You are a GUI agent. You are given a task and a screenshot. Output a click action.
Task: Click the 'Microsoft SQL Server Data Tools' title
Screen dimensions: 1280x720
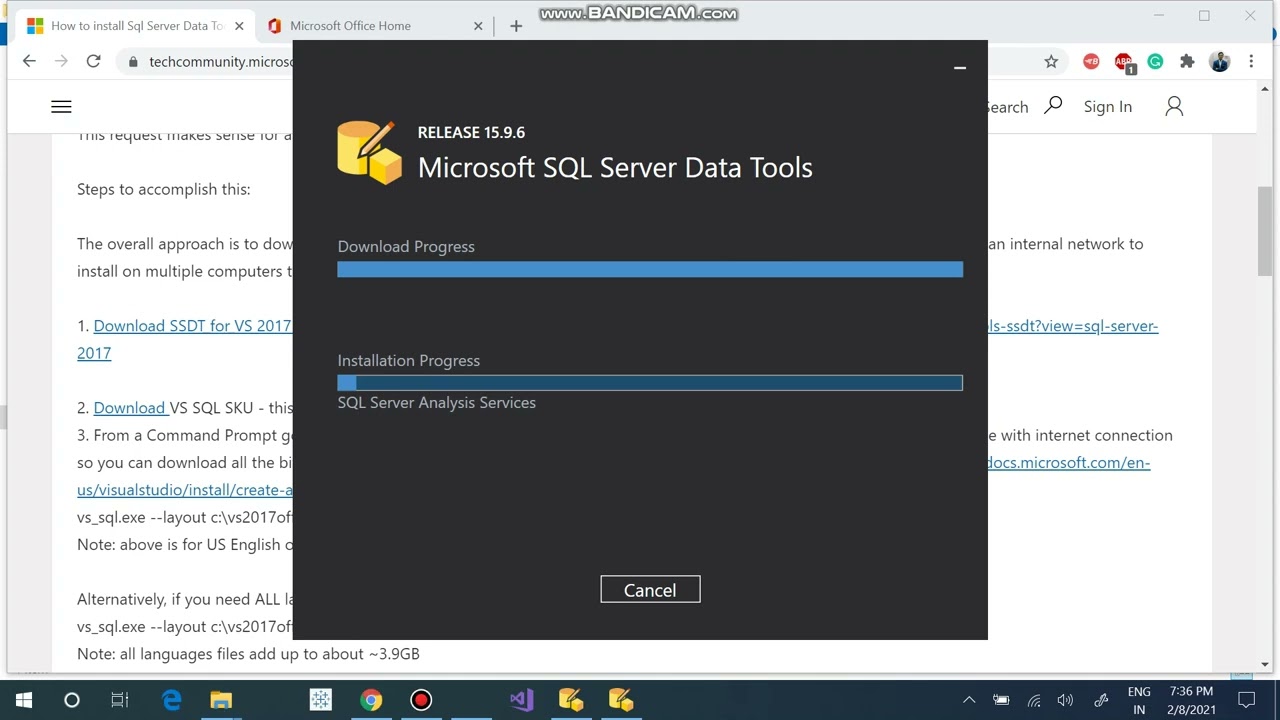[615, 167]
